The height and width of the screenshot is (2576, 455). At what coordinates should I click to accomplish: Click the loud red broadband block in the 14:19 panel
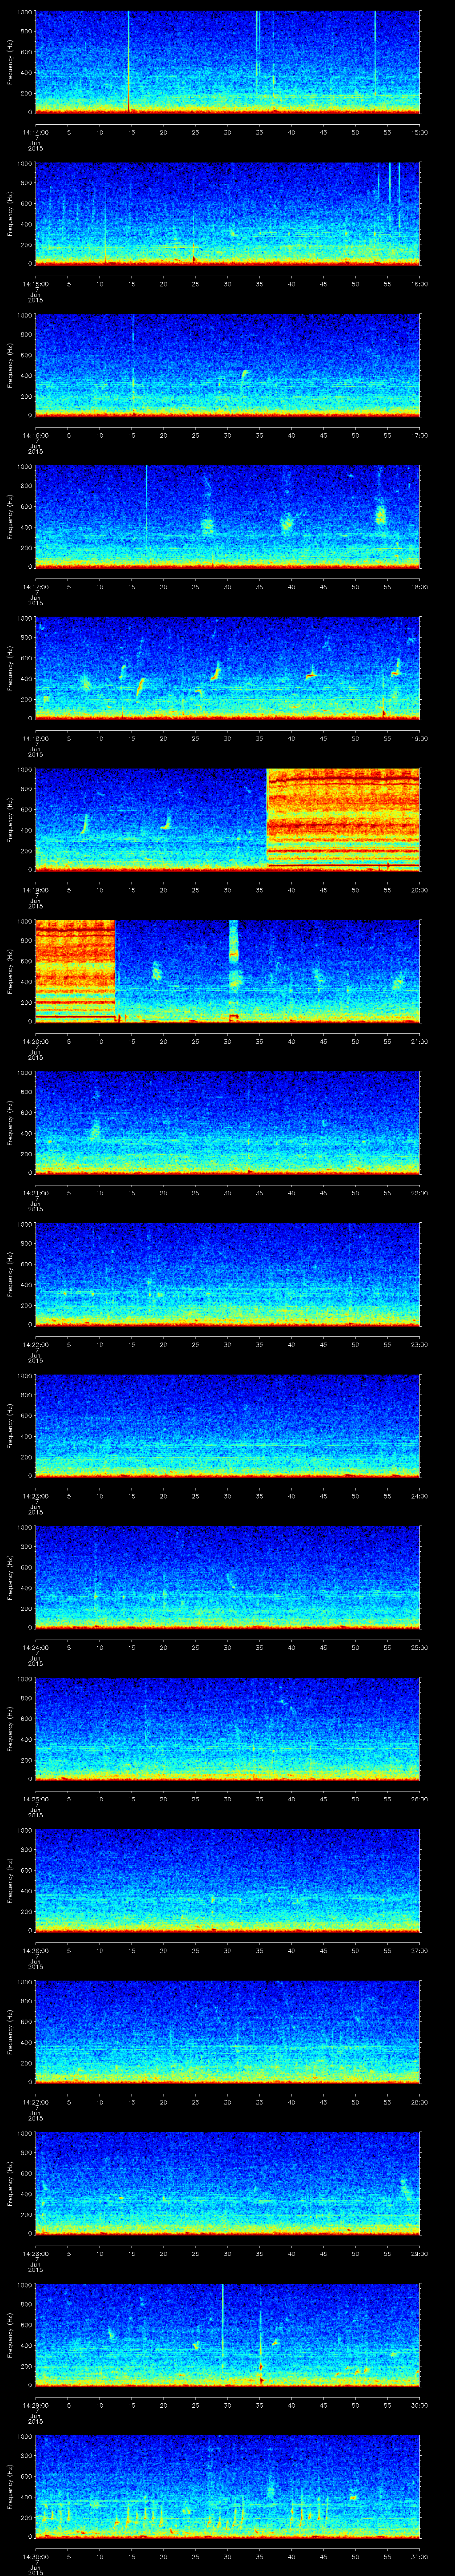pos(343,819)
